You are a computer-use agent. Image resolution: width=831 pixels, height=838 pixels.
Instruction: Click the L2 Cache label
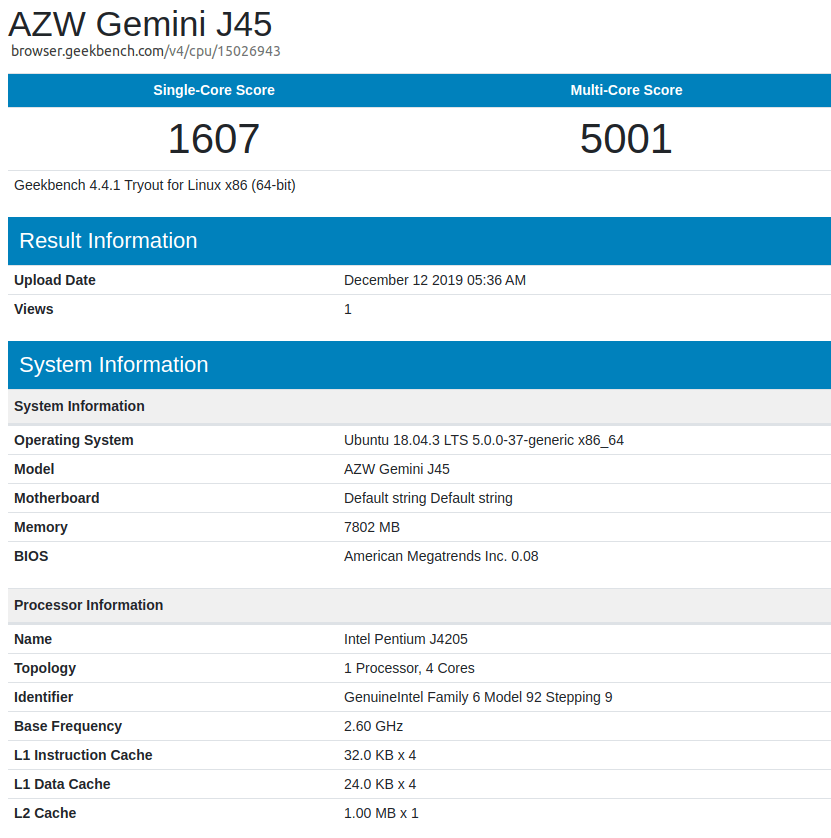(x=45, y=813)
